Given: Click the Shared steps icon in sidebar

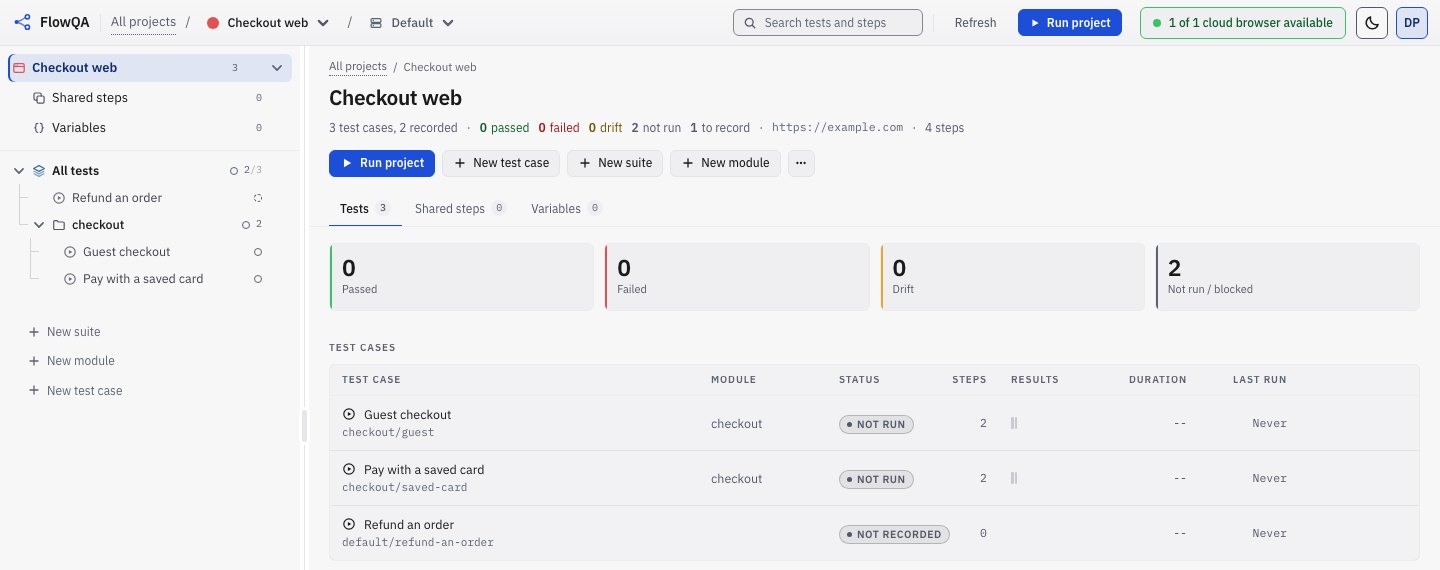Looking at the screenshot, I should point(39,98).
